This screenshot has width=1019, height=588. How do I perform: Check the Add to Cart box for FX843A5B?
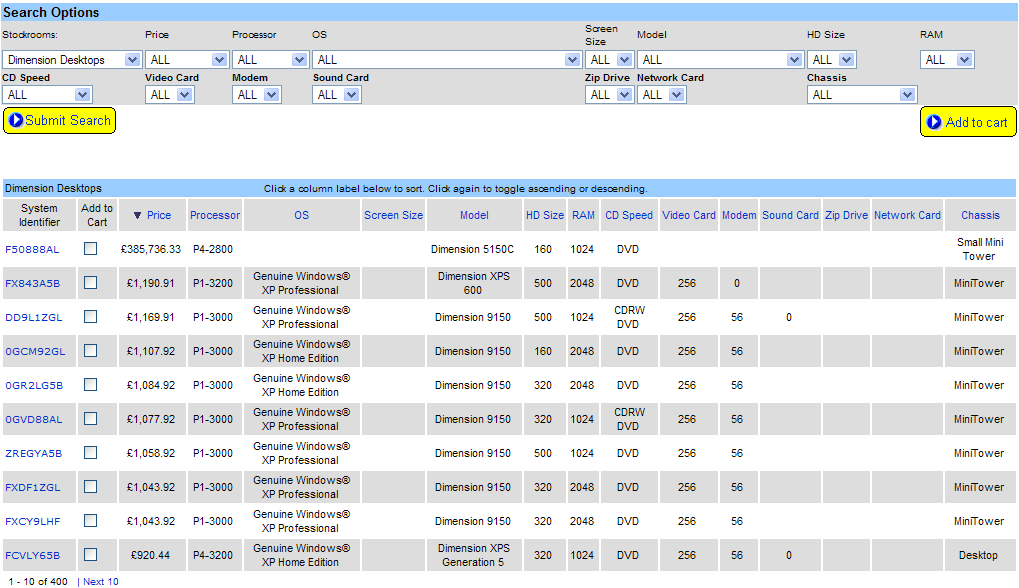point(91,283)
